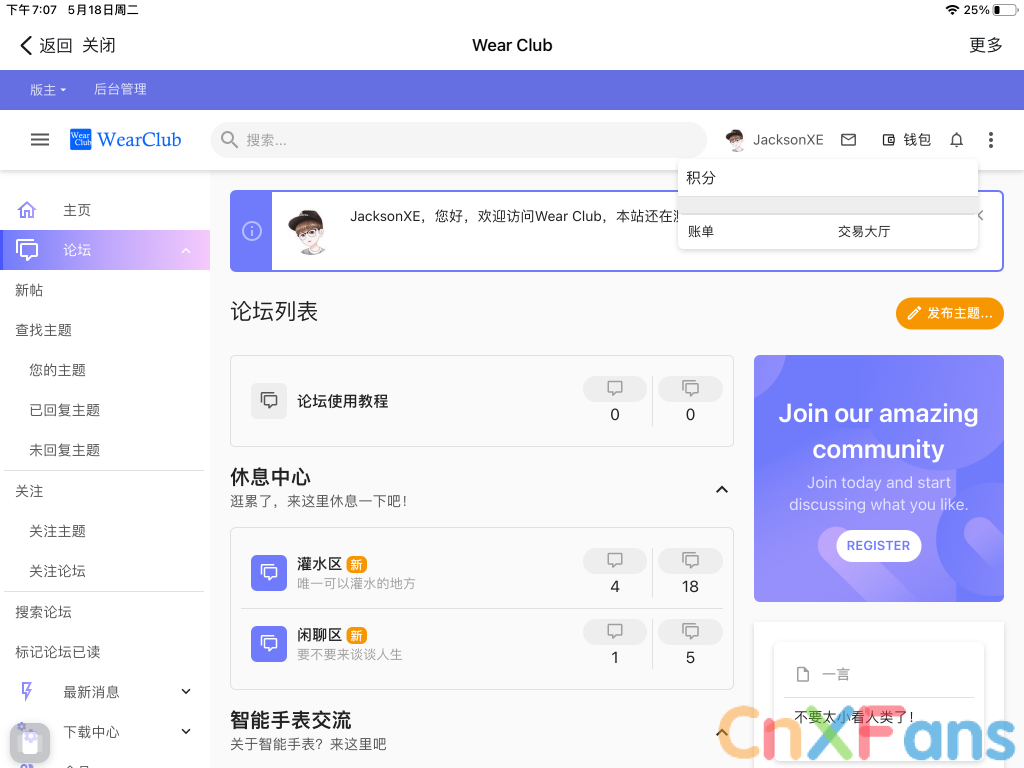The width and height of the screenshot is (1024, 768).
Task: Click the 返回 back button
Action: [x=46, y=45]
